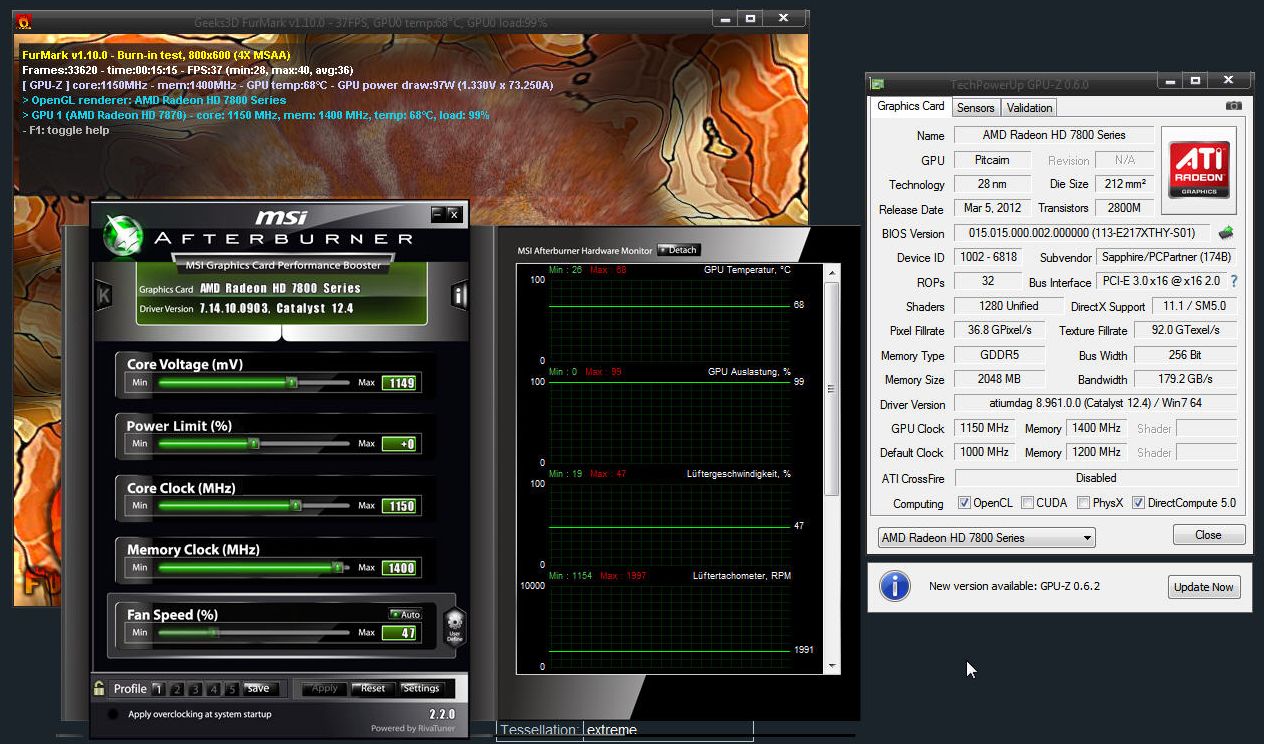
Task: Click the BIOS Version value in GPU-Z
Action: click(1082, 233)
